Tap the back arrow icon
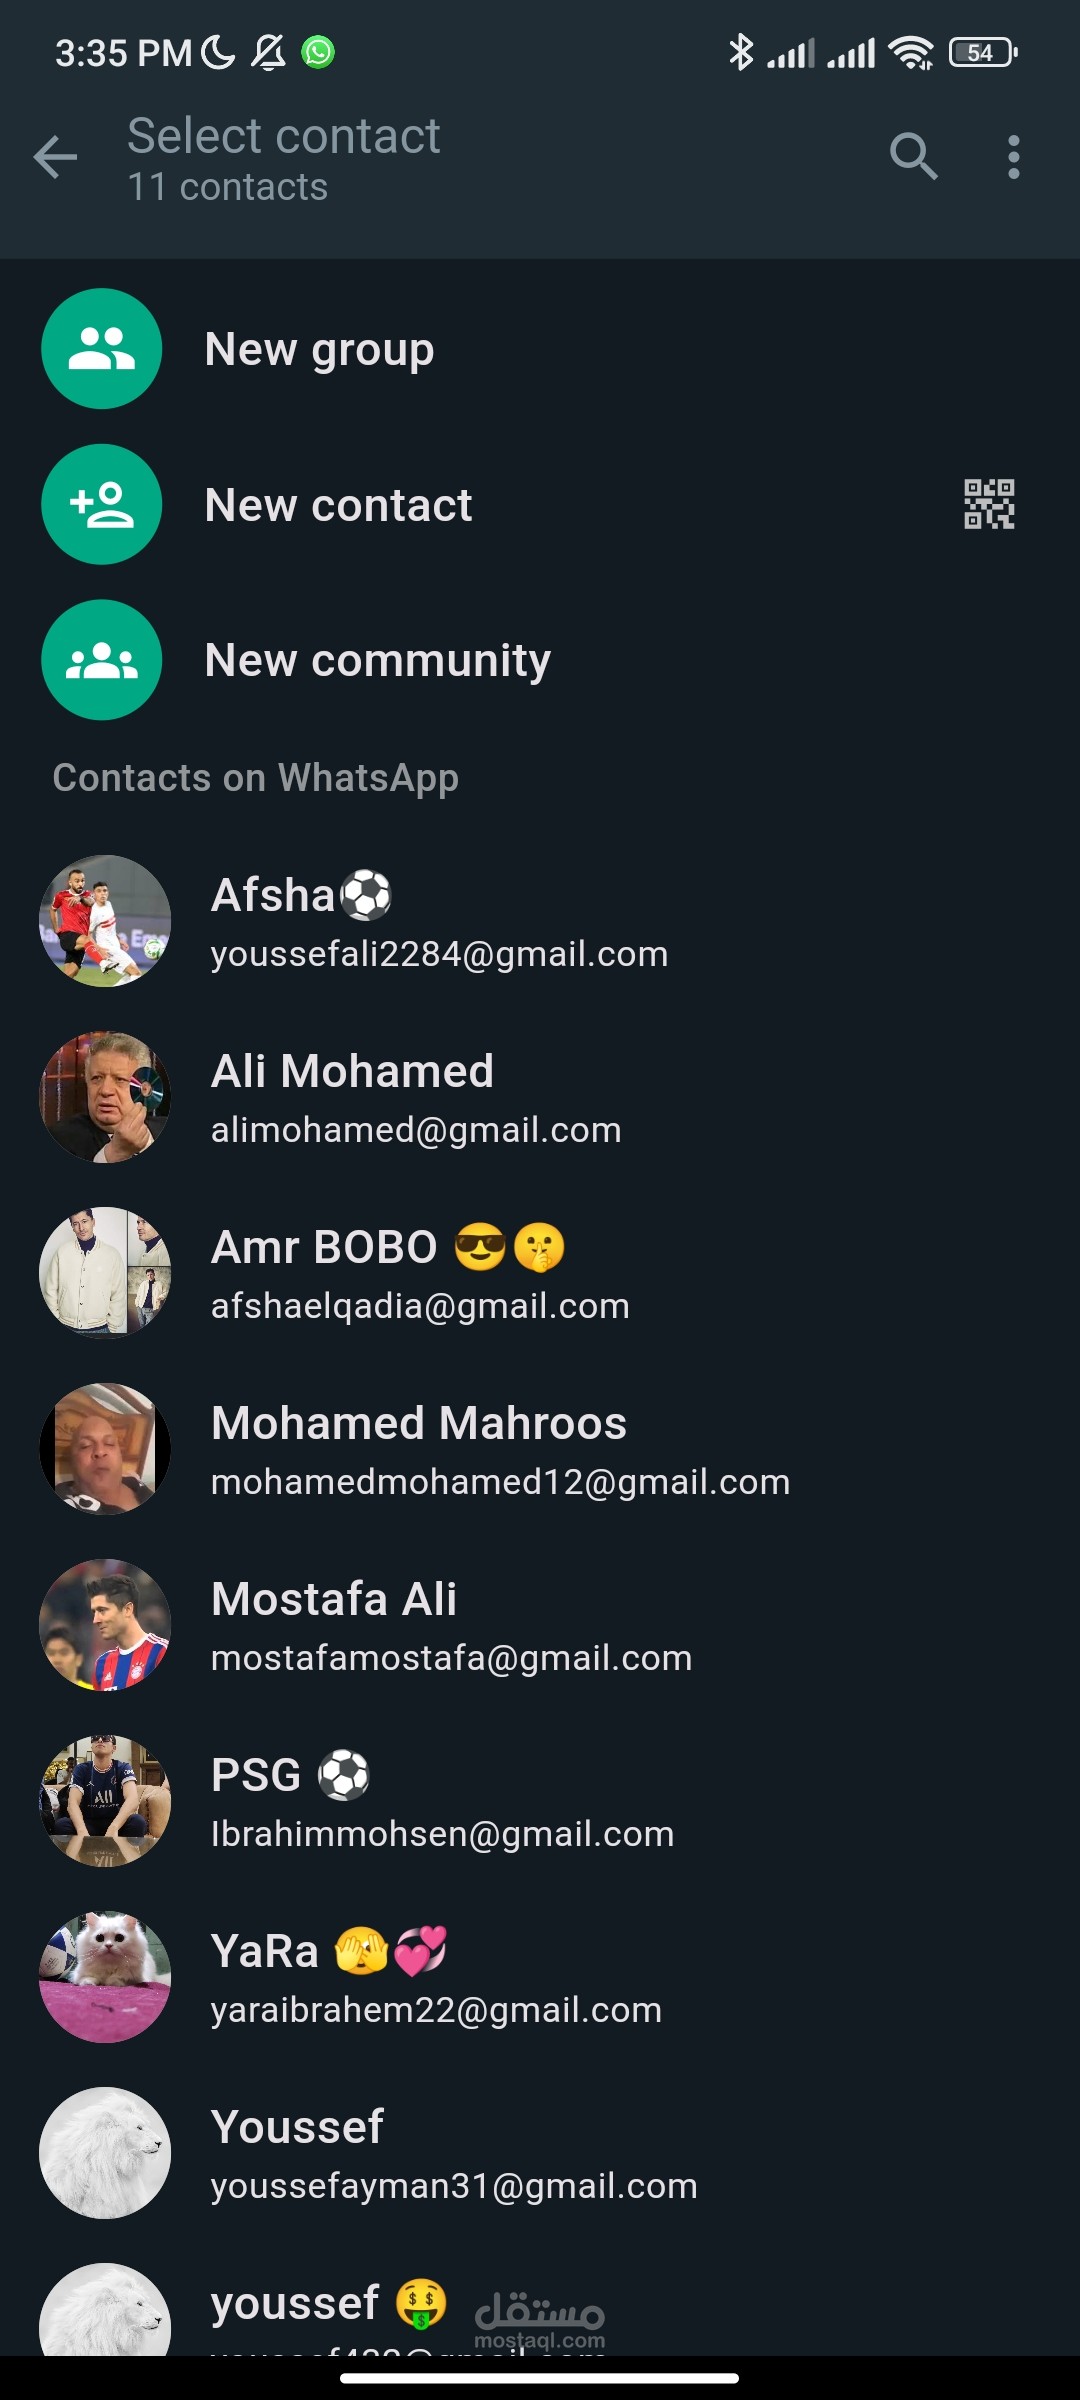This screenshot has height=2400, width=1080. pos(55,157)
